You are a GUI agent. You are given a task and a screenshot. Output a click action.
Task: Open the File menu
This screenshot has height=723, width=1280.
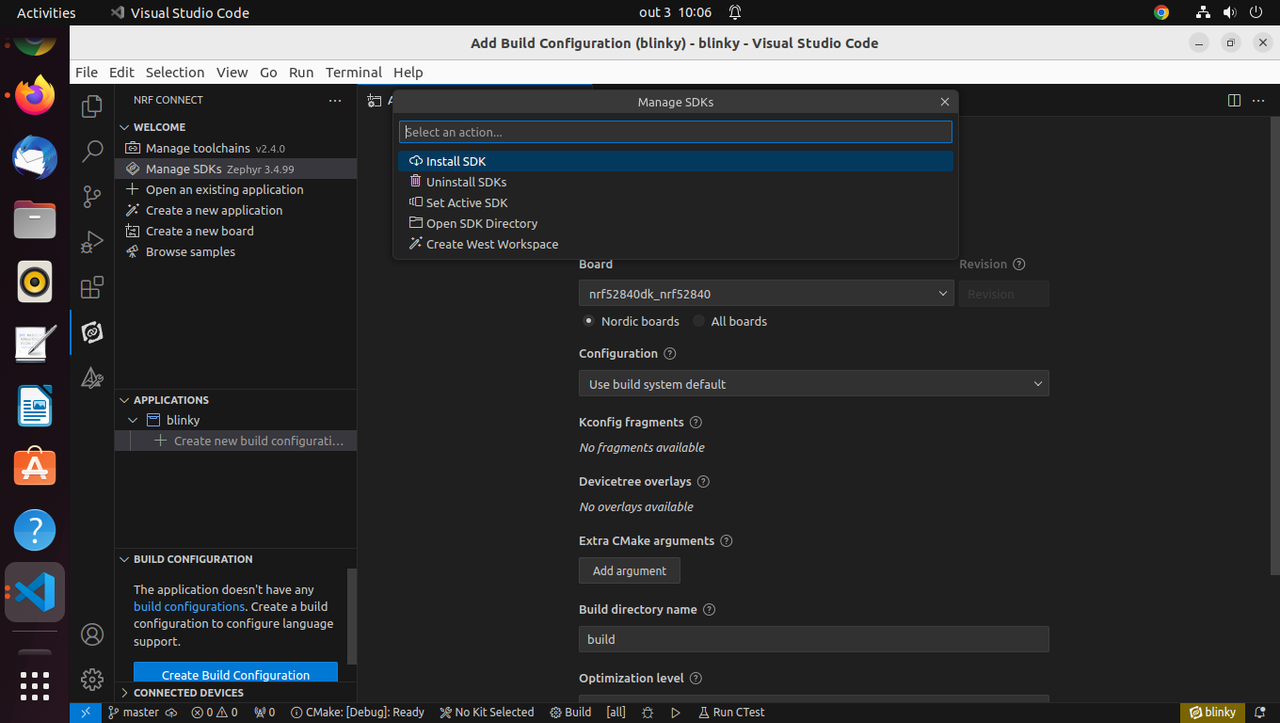[x=87, y=72]
